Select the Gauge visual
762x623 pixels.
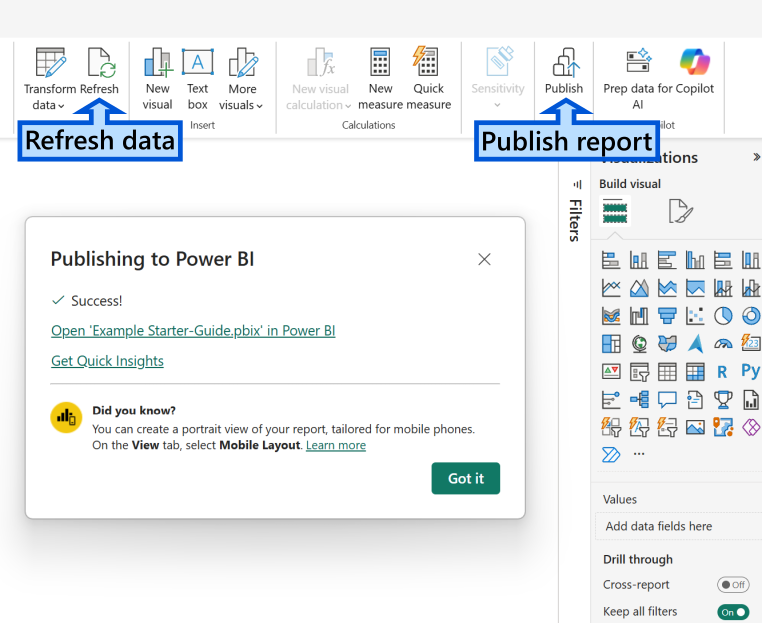tap(723, 344)
